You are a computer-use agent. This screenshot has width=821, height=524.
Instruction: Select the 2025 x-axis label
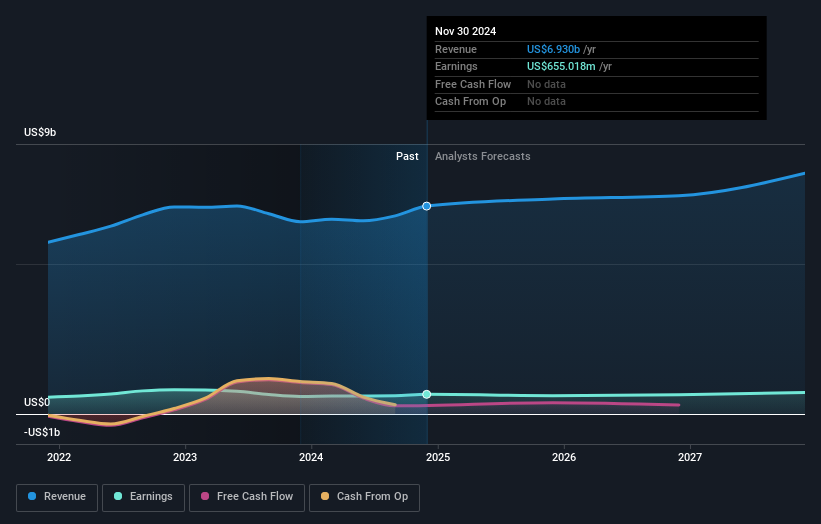point(438,457)
